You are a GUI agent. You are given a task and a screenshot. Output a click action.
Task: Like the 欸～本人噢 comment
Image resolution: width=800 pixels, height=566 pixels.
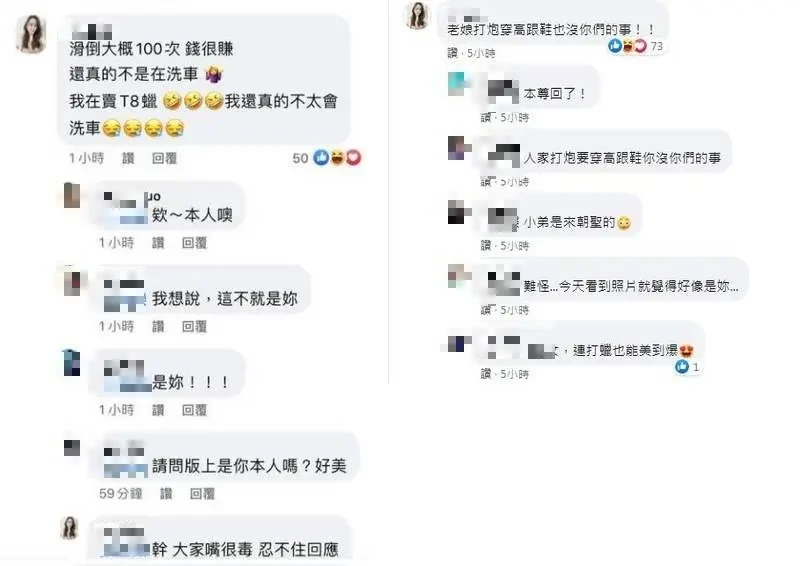pos(158,243)
